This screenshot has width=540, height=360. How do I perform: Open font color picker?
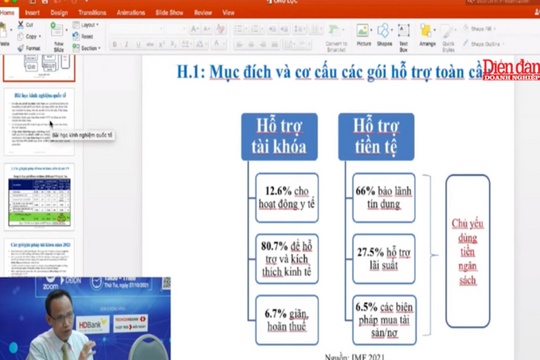[218, 44]
